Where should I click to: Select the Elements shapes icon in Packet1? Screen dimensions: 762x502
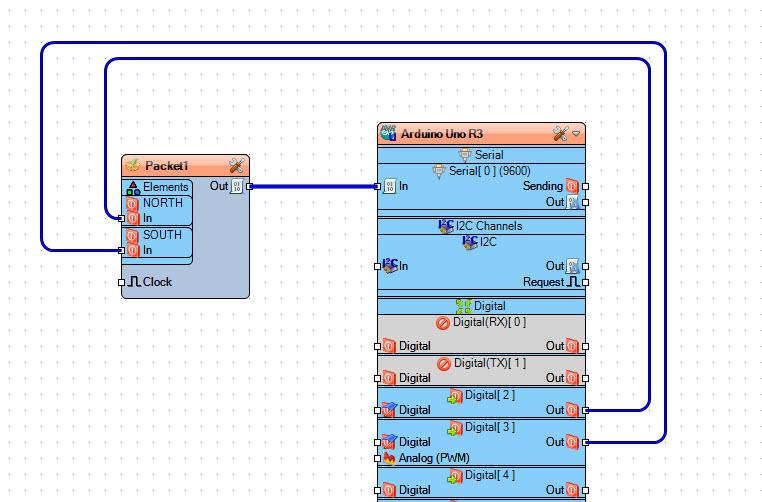click(133, 188)
